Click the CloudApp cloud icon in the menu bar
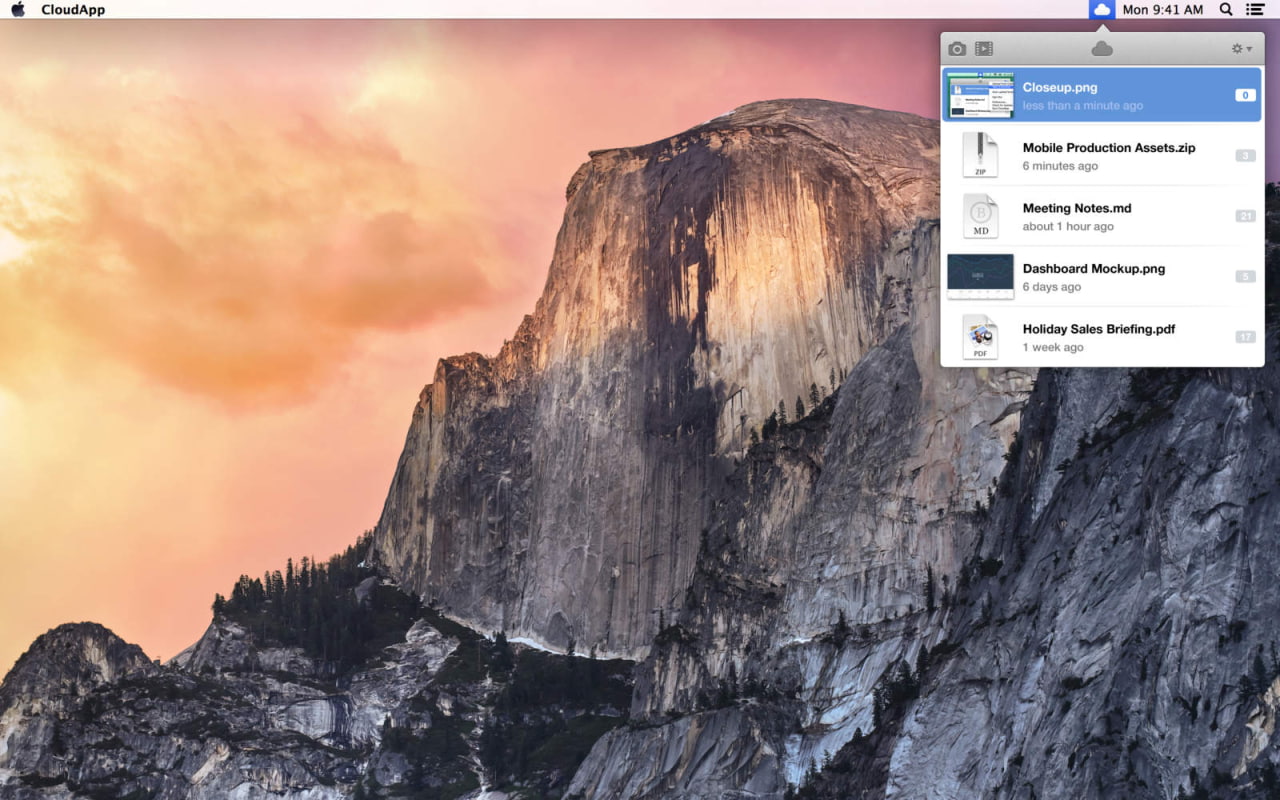 pyautogui.click(x=1102, y=10)
